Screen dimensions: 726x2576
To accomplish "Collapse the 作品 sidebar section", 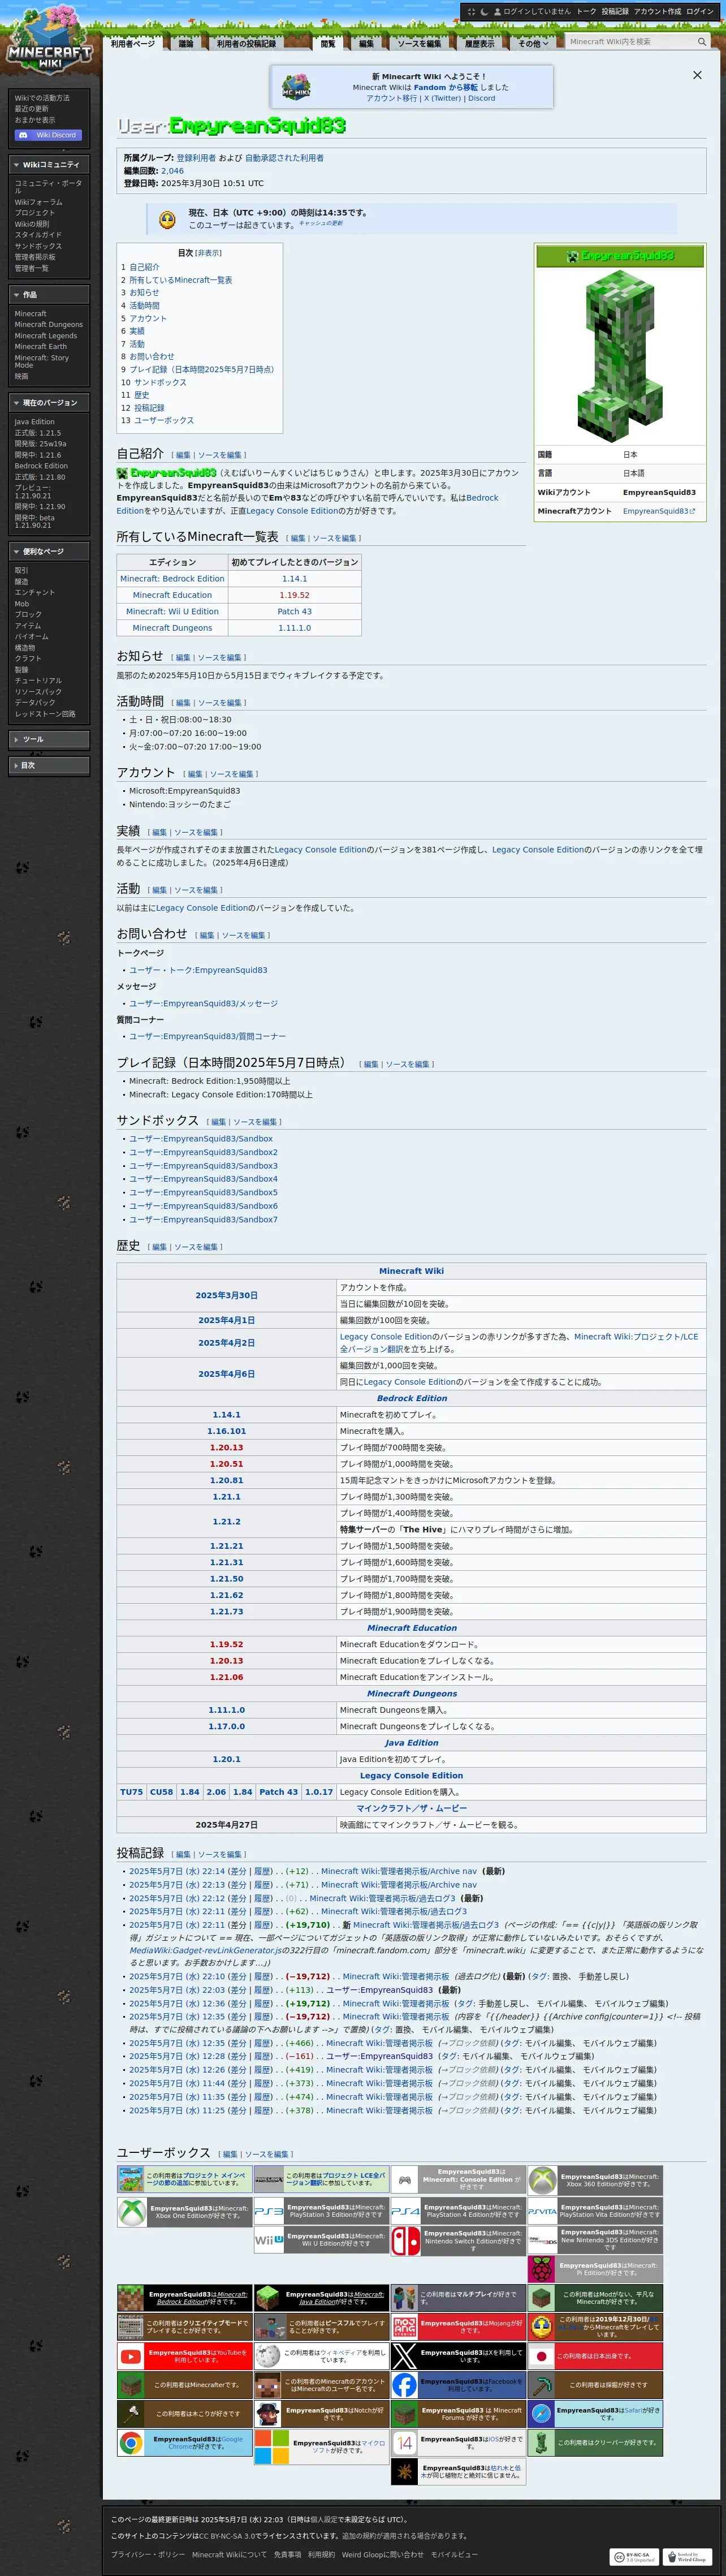I will (x=50, y=295).
